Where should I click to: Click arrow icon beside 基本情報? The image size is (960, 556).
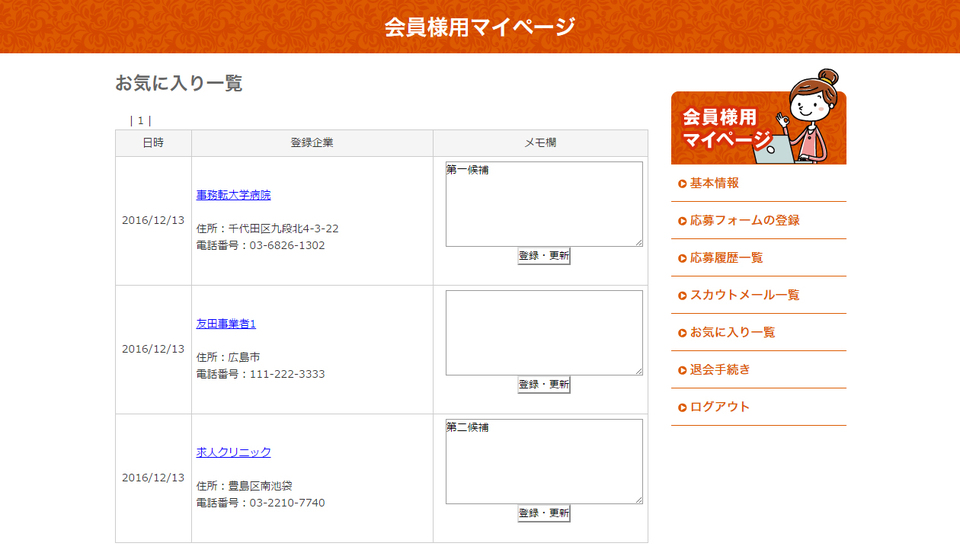click(x=682, y=184)
